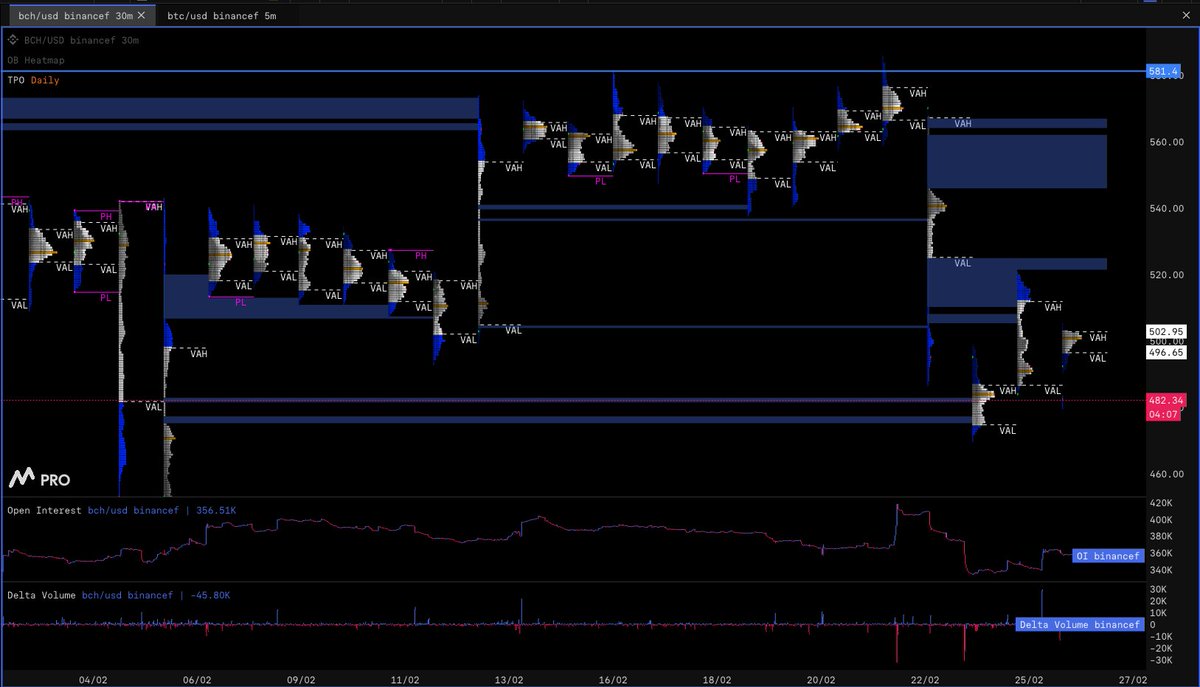Click the 496.65 price label

(1166, 352)
